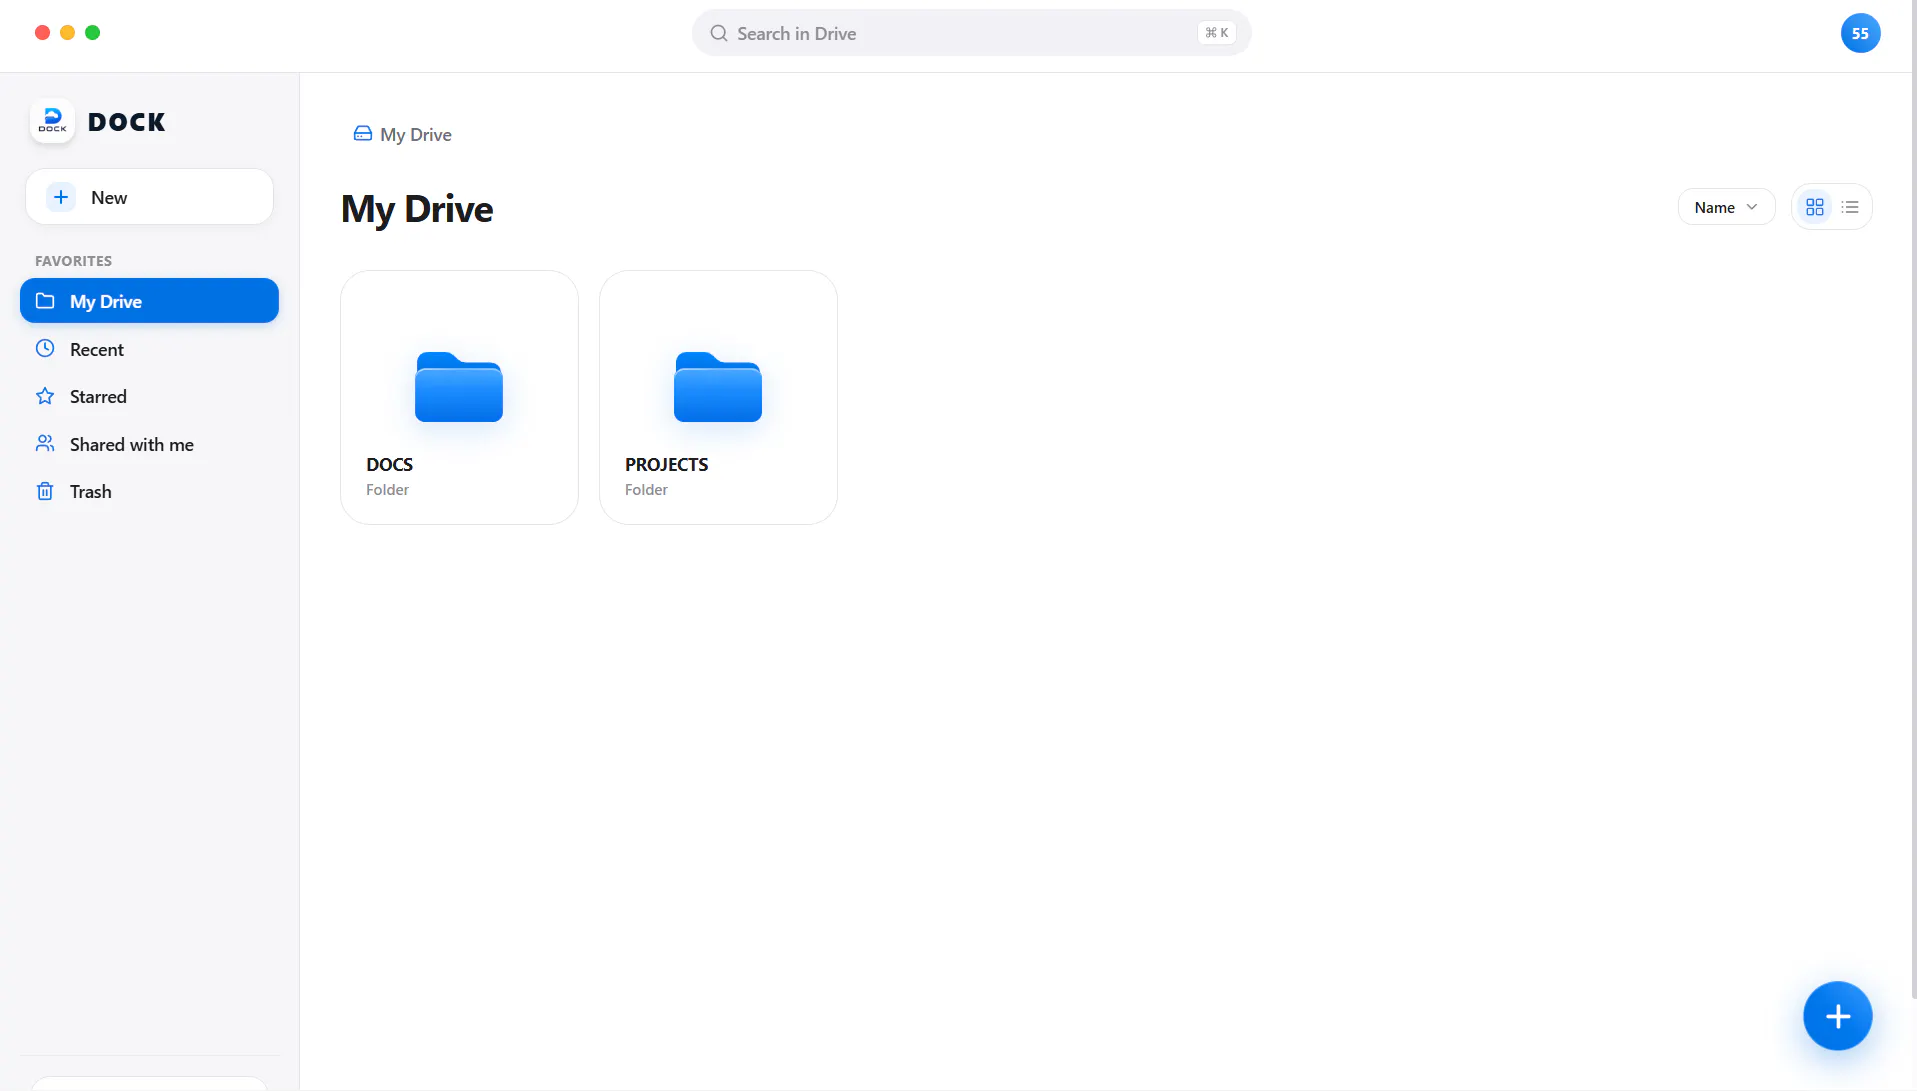
Task: Open the PROJECTS folder icon
Action: coord(718,387)
